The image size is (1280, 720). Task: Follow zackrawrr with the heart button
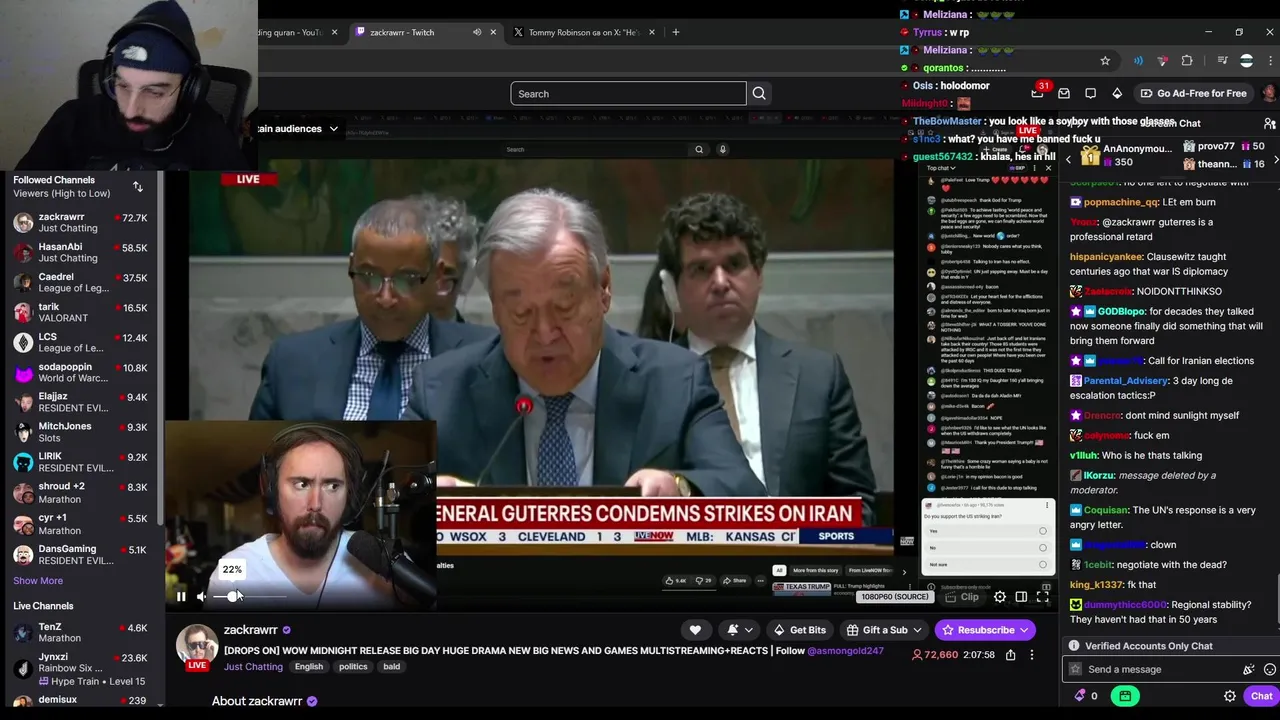695,630
